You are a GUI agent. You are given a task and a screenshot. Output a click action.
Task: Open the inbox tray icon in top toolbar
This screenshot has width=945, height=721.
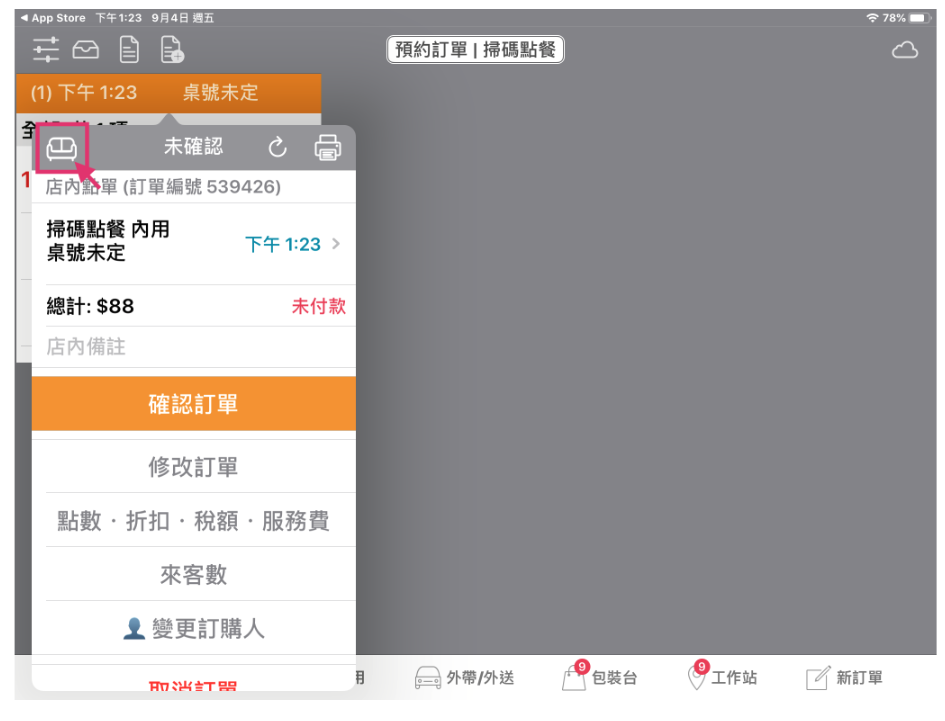pyautogui.click(x=86, y=50)
